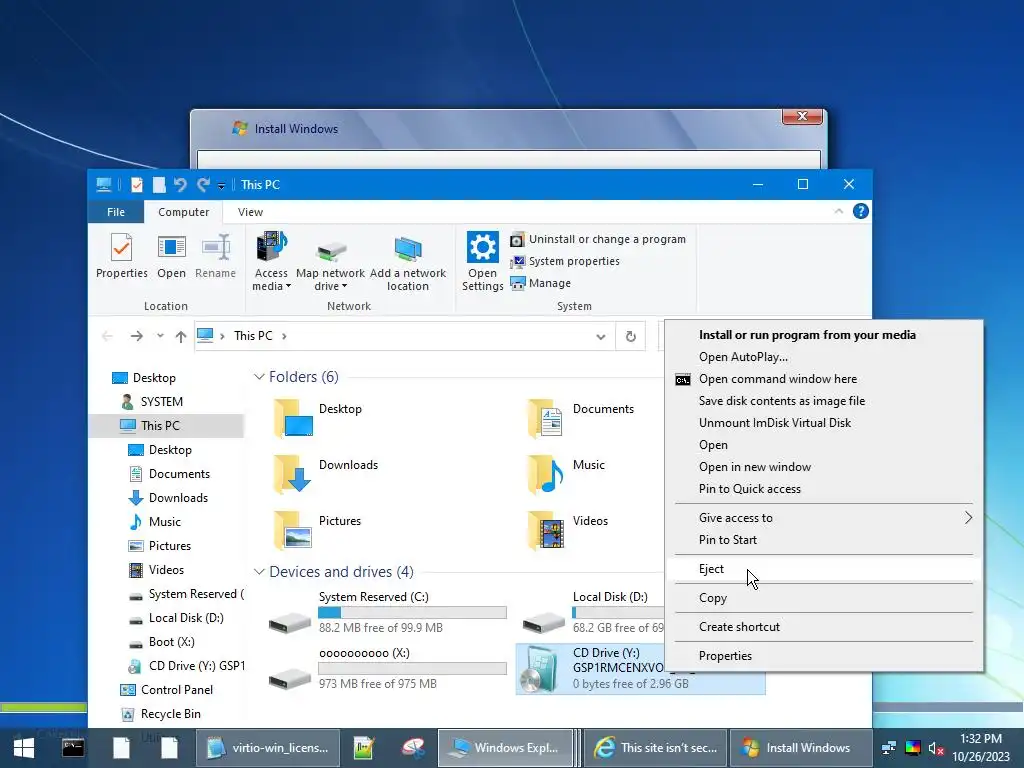Image resolution: width=1024 pixels, height=768 pixels.
Task: Click the address bar showing This PC
Action: (x=405, y=336)
